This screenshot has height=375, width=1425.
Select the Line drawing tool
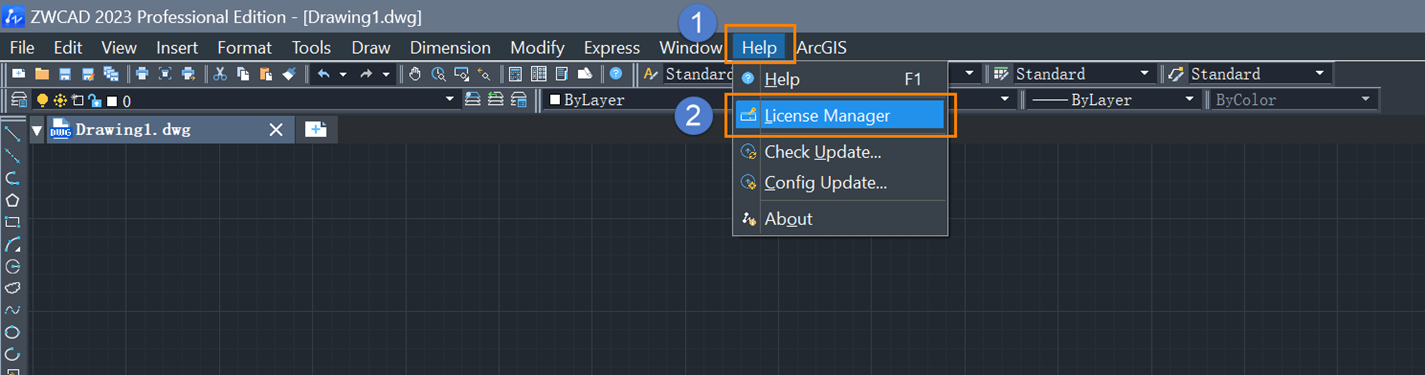click(x=13, y=134)
